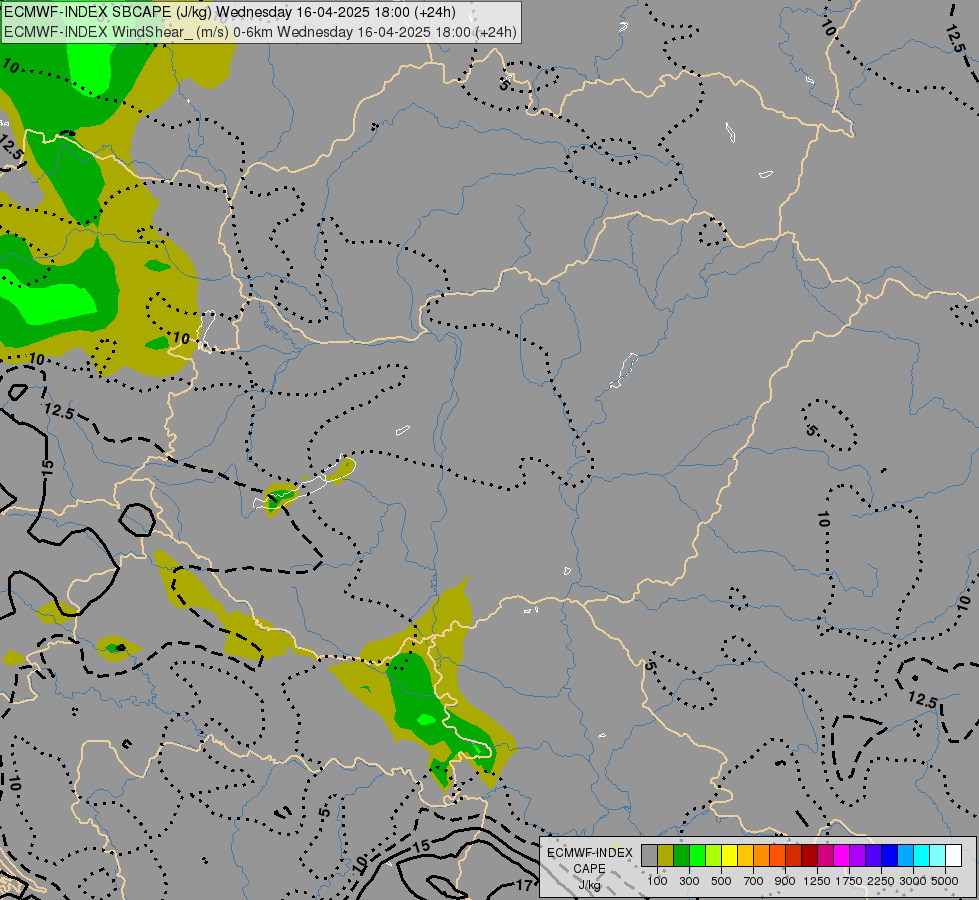
Task: Click the legend label '1250'
Action: coord(817,881)
